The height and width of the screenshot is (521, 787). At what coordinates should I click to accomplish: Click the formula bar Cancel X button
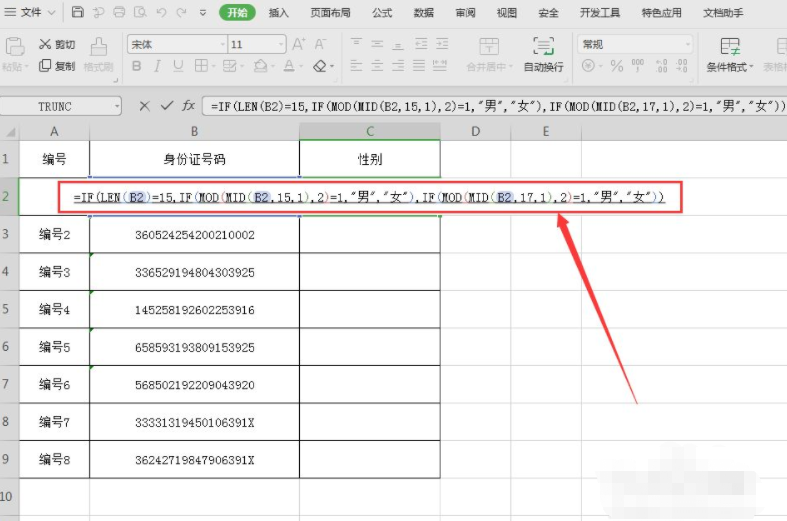point(145,106)
